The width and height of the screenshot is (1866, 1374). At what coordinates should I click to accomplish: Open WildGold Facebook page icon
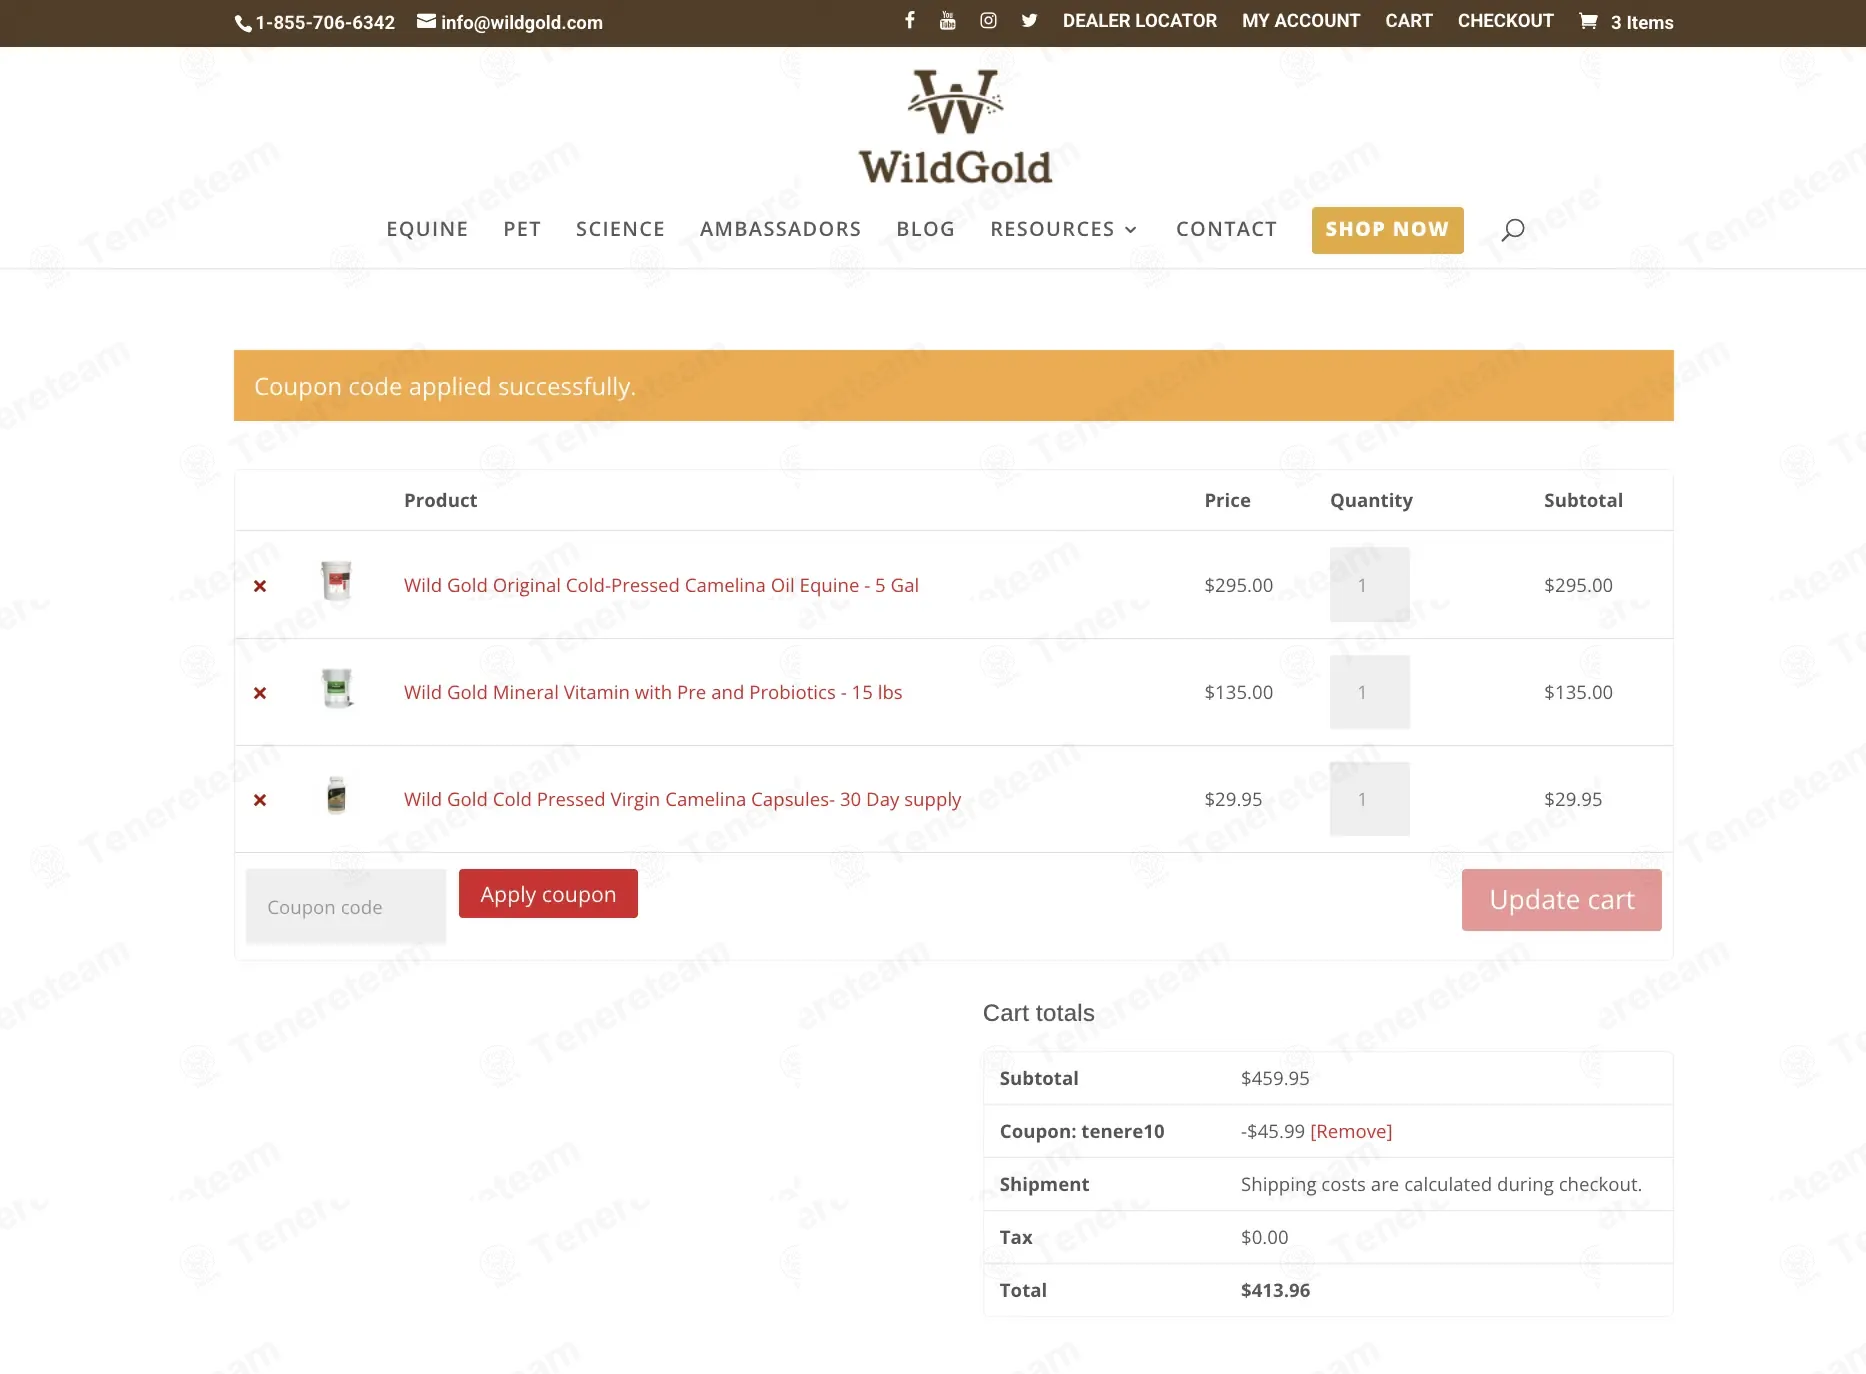(909, 20)
